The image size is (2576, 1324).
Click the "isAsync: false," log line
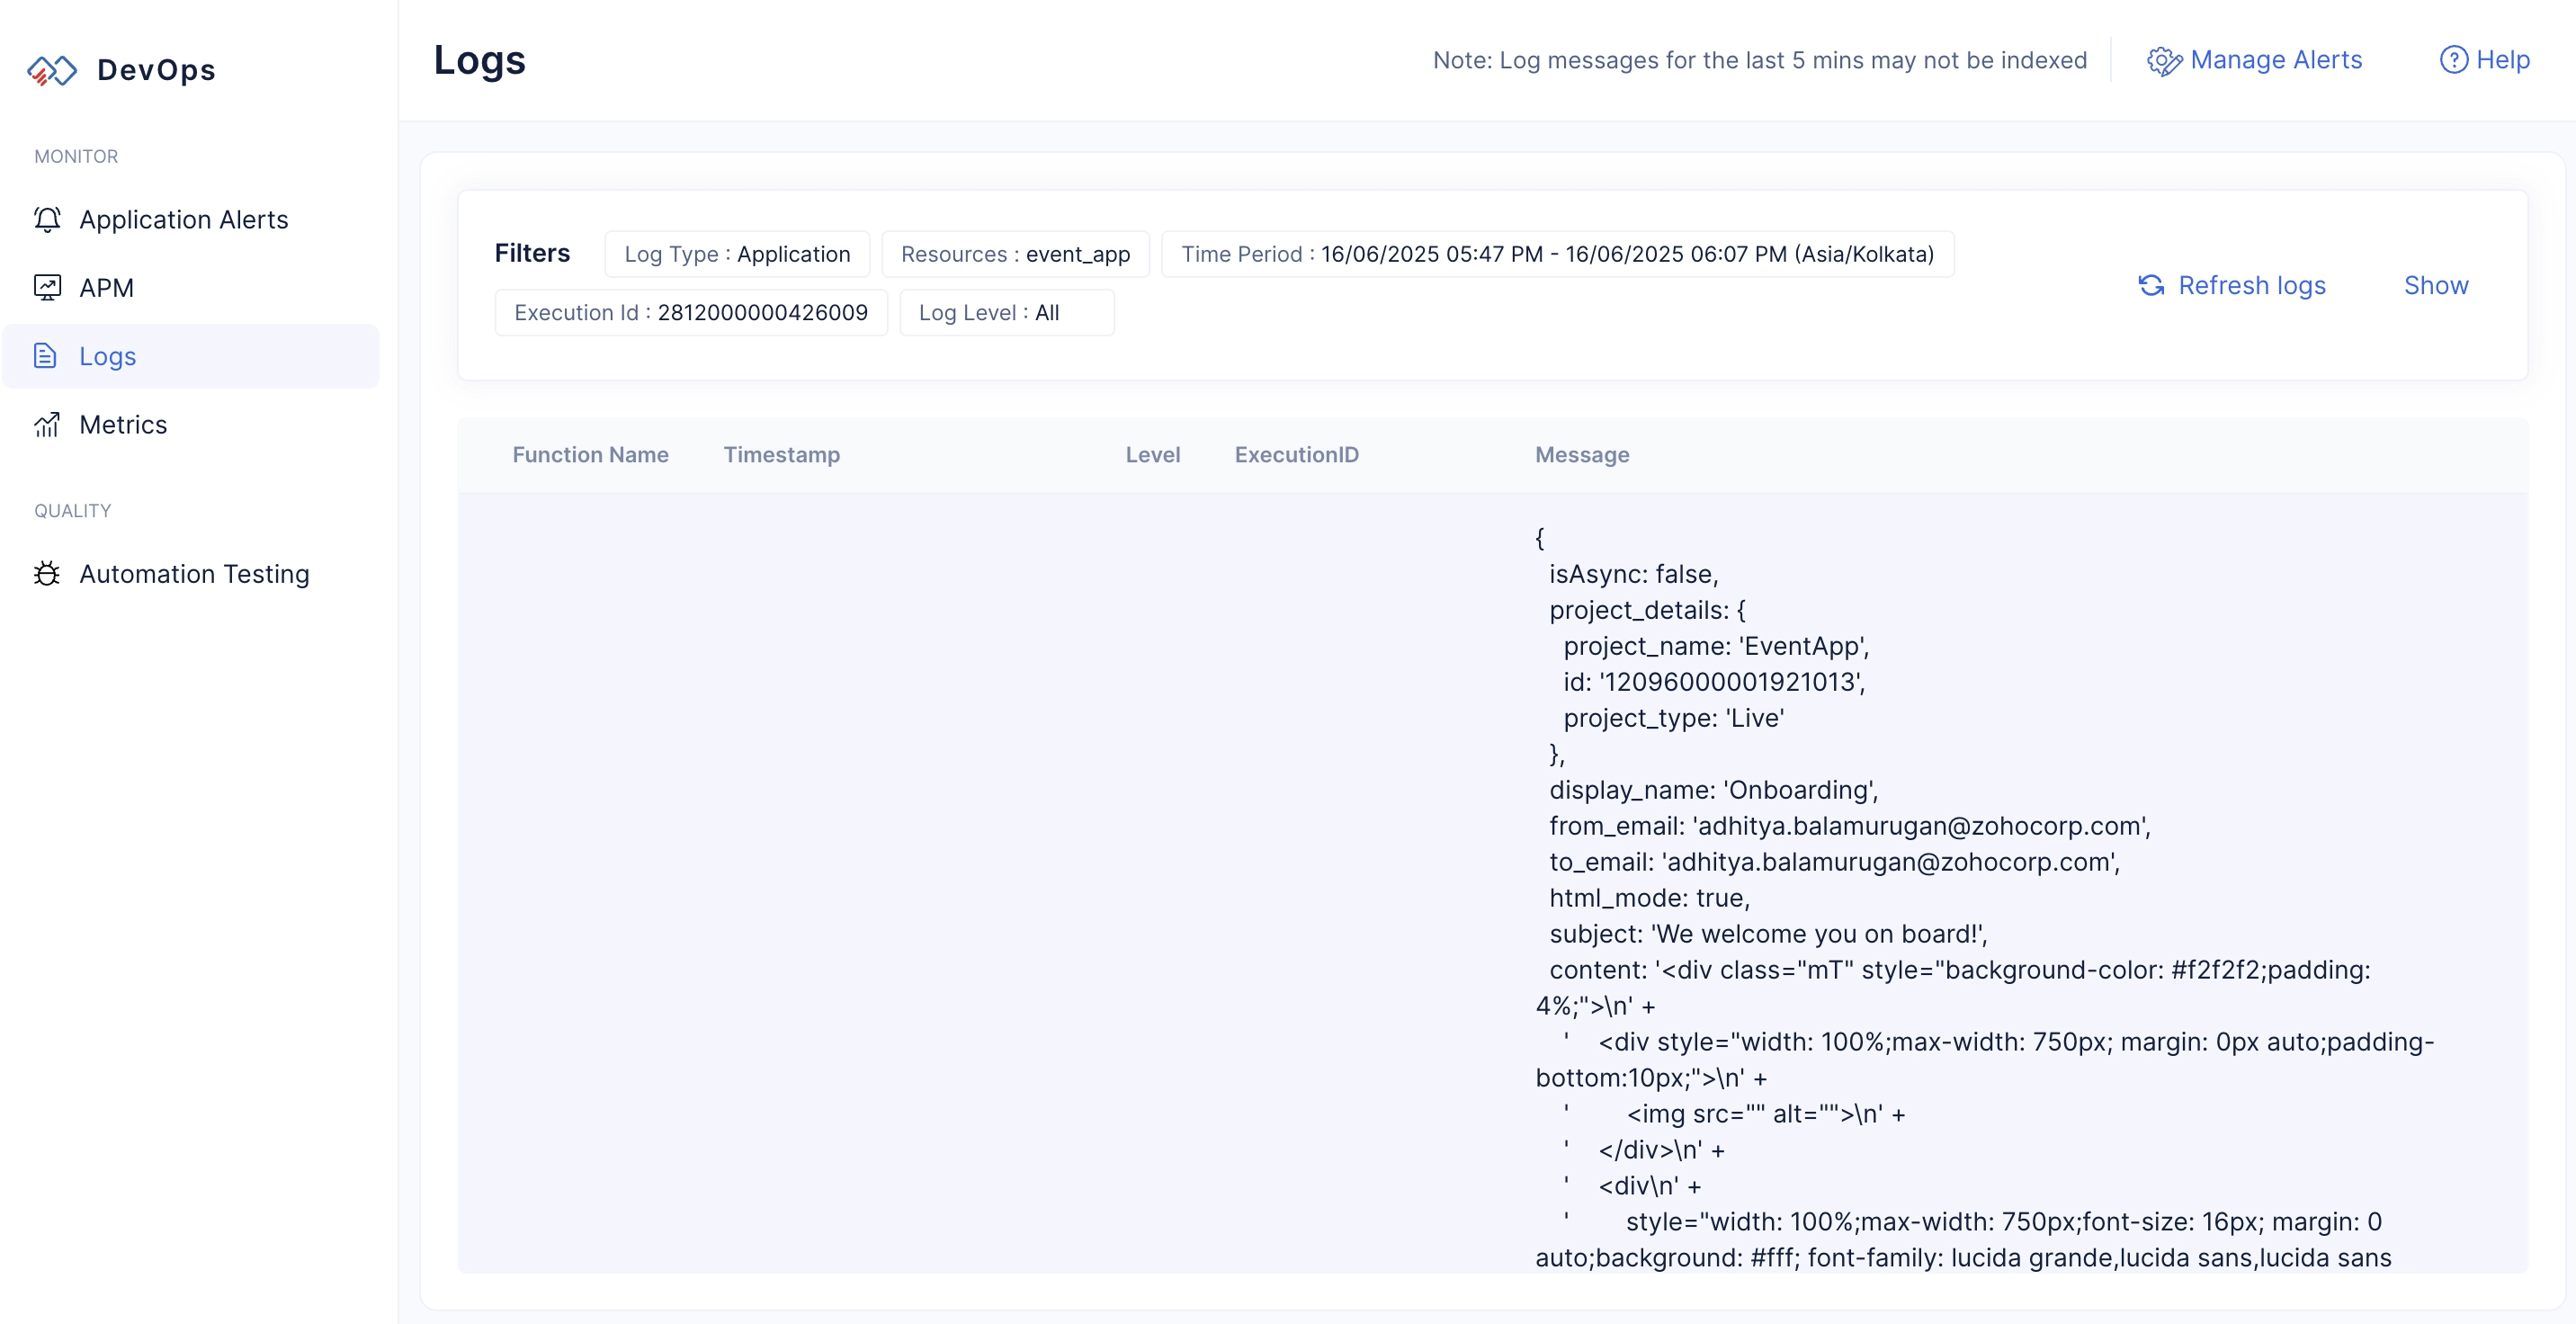1634,574
